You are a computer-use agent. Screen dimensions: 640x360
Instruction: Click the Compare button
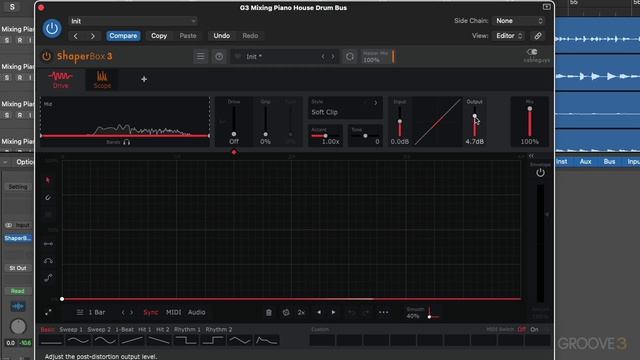coord(123,36)
